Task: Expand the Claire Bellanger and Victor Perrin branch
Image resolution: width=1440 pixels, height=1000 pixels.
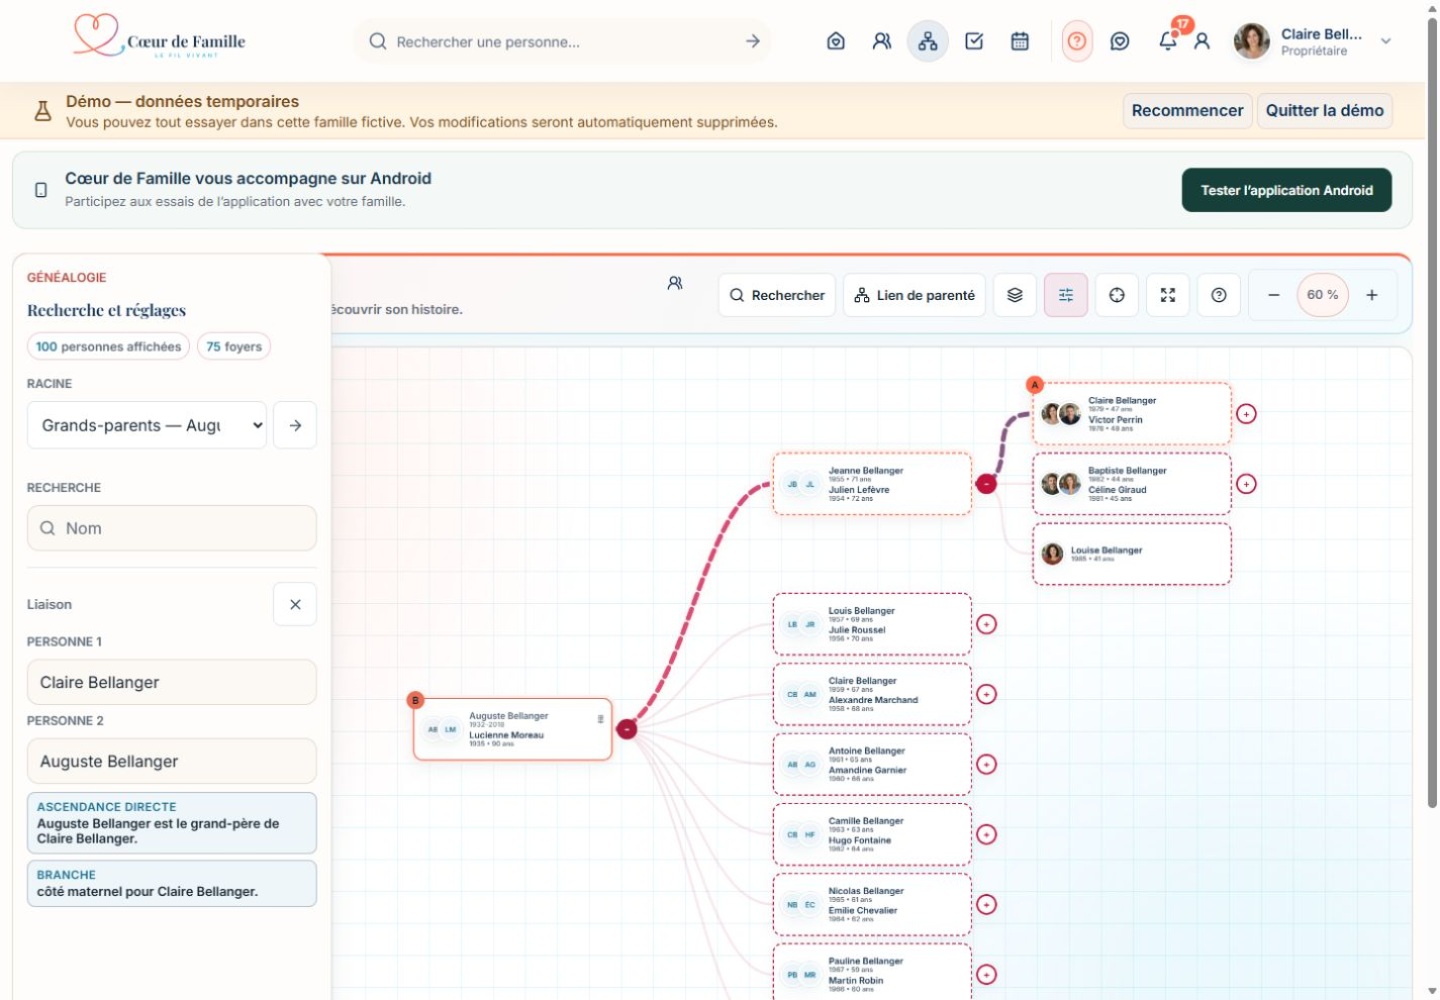Action: [1246, 414]
